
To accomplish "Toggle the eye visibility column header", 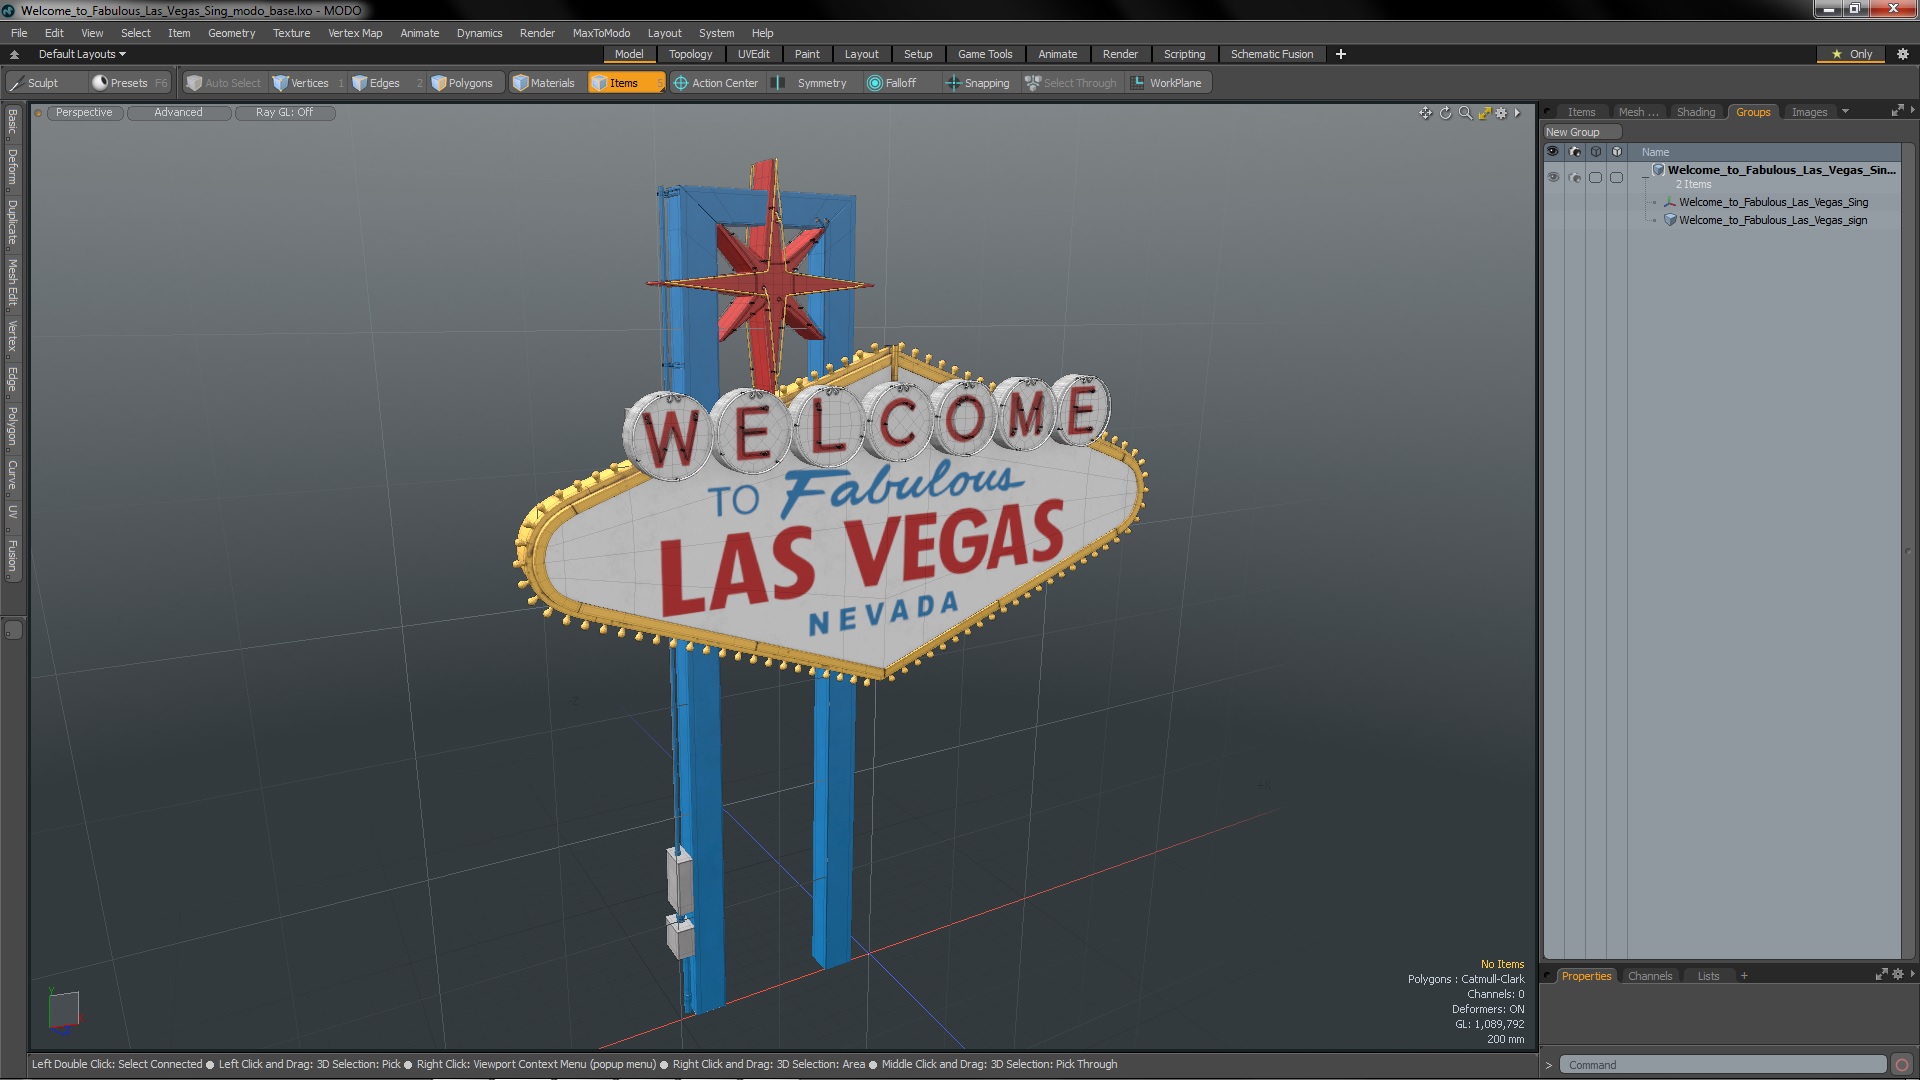I will 1553,152.
